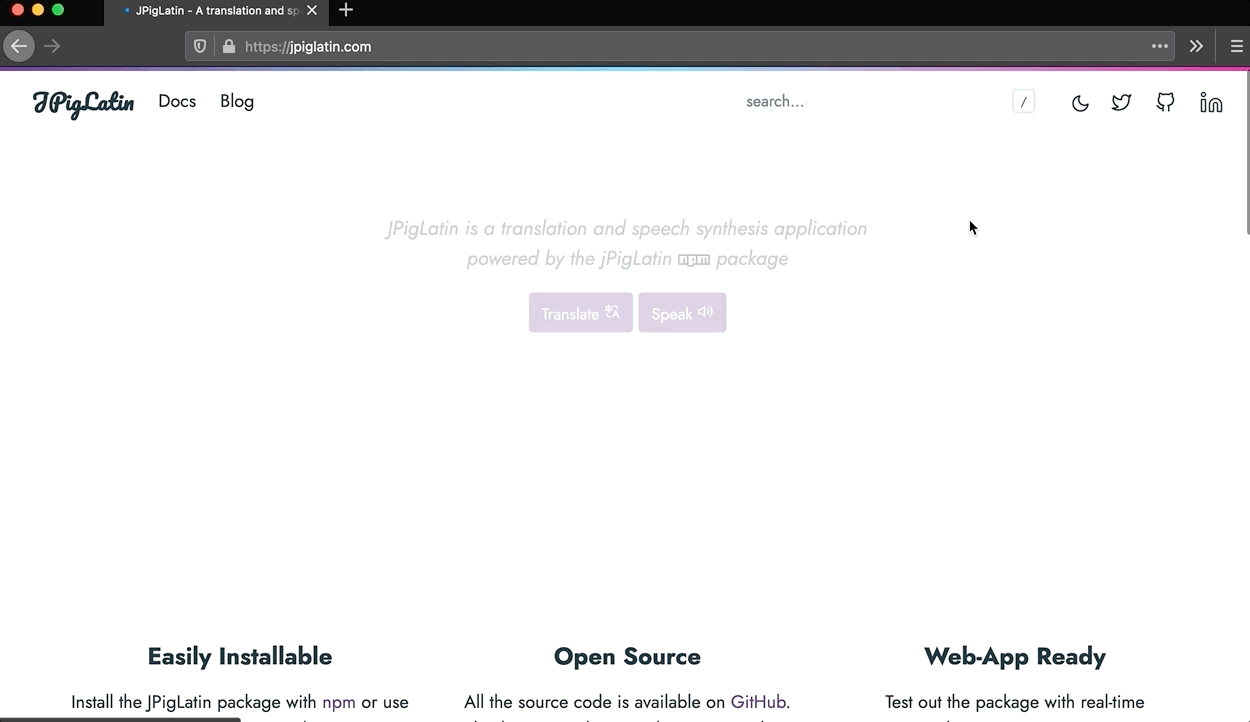Close the JPigLatin browser tab
This screenshot has width=1250, height=722.
312,11
